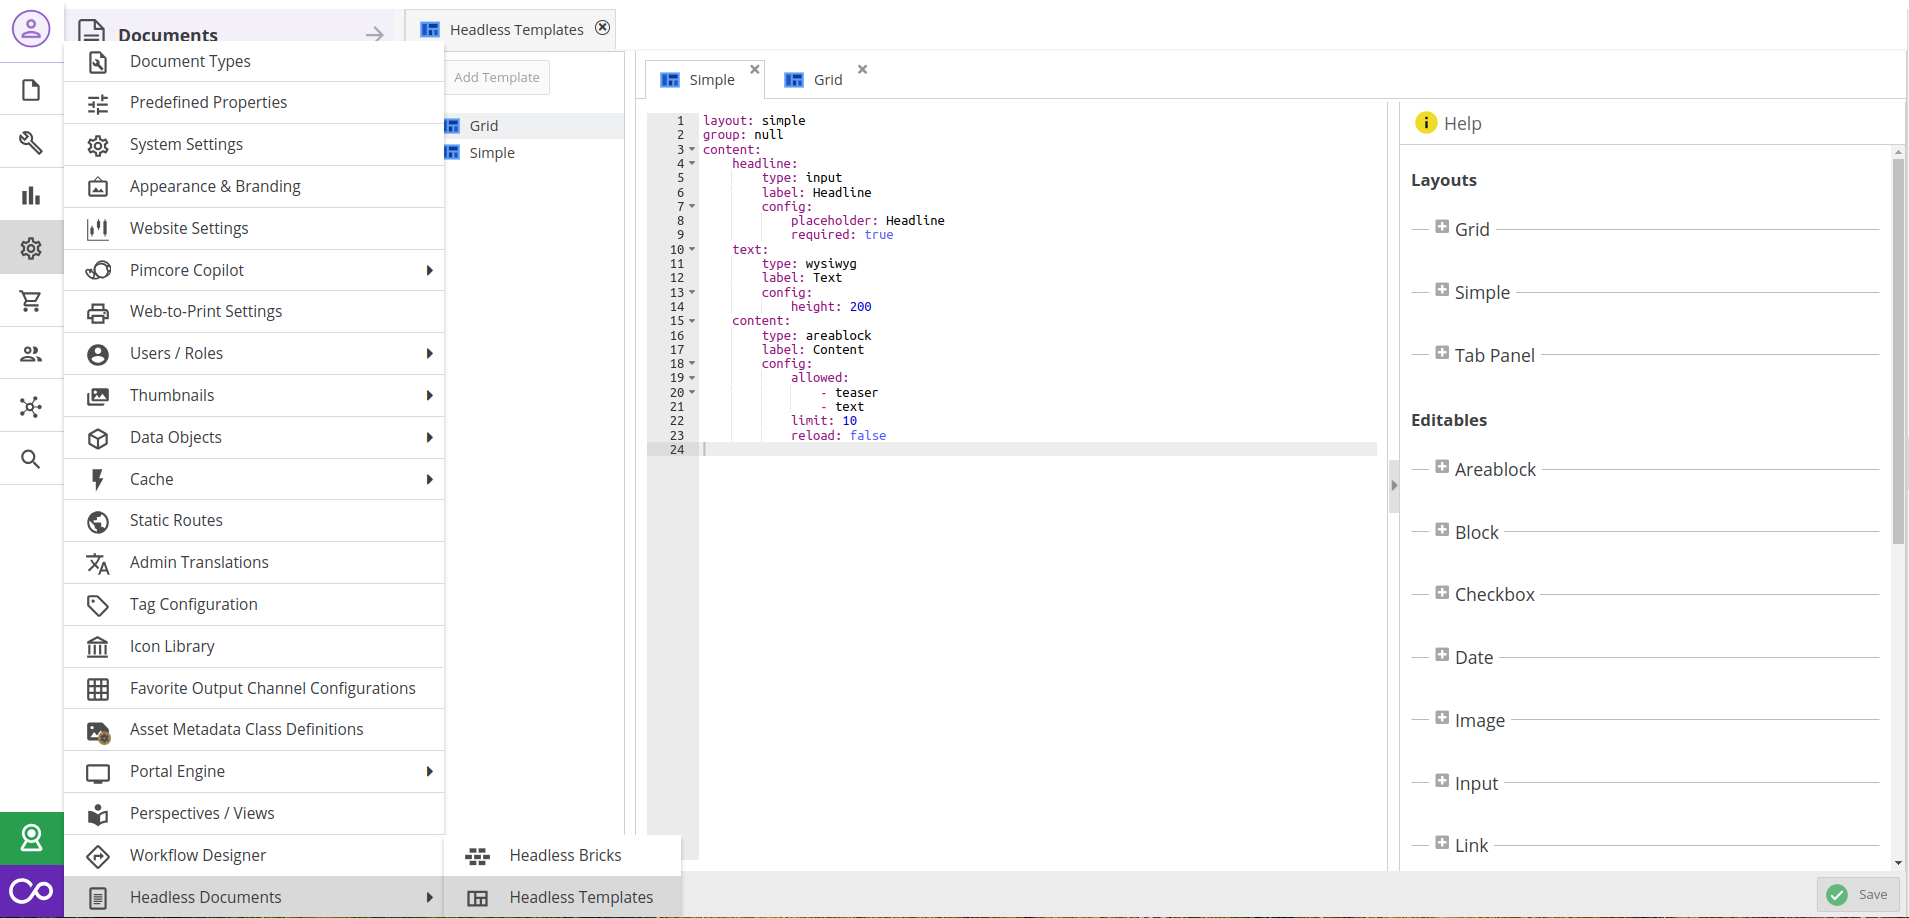Screen dimensions: 1909x918
Task: Open the datahub network nodes icon
Action: point(31,406)
